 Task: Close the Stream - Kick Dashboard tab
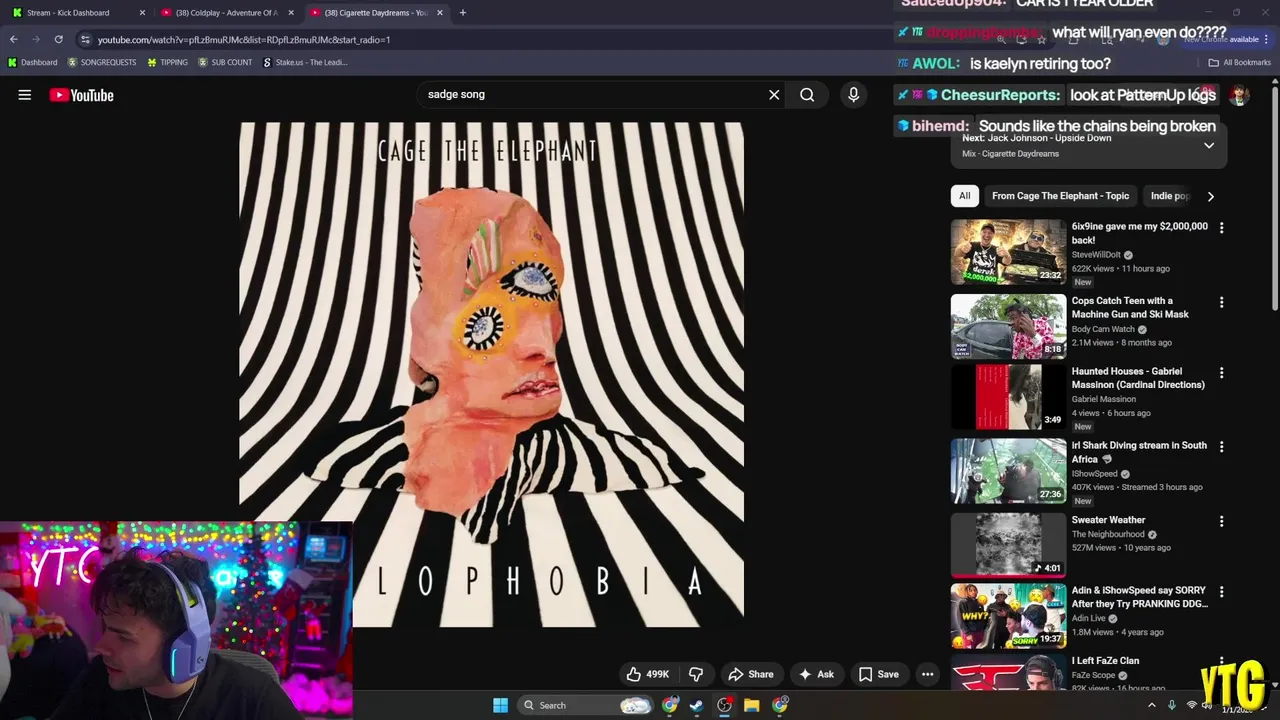coord(142,13)
